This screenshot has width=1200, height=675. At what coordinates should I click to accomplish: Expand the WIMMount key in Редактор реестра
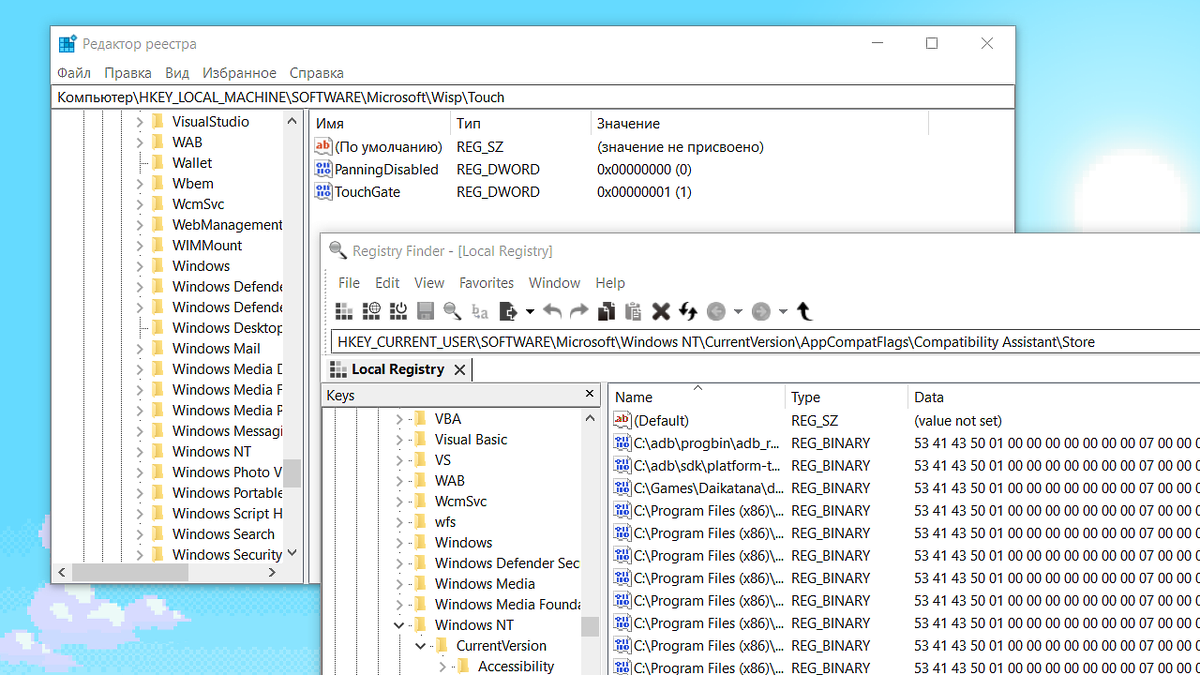coord(140,246)
